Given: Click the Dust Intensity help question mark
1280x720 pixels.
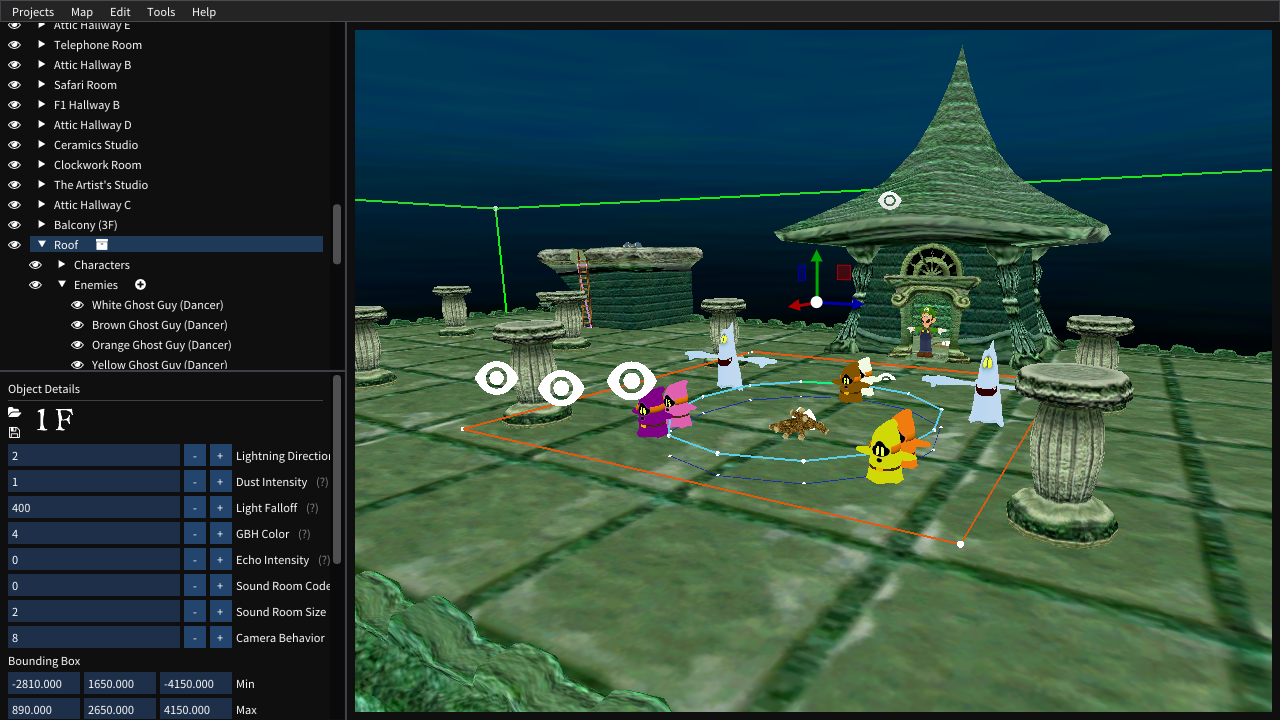Looking at the screenshot, I should coord(322,482).
